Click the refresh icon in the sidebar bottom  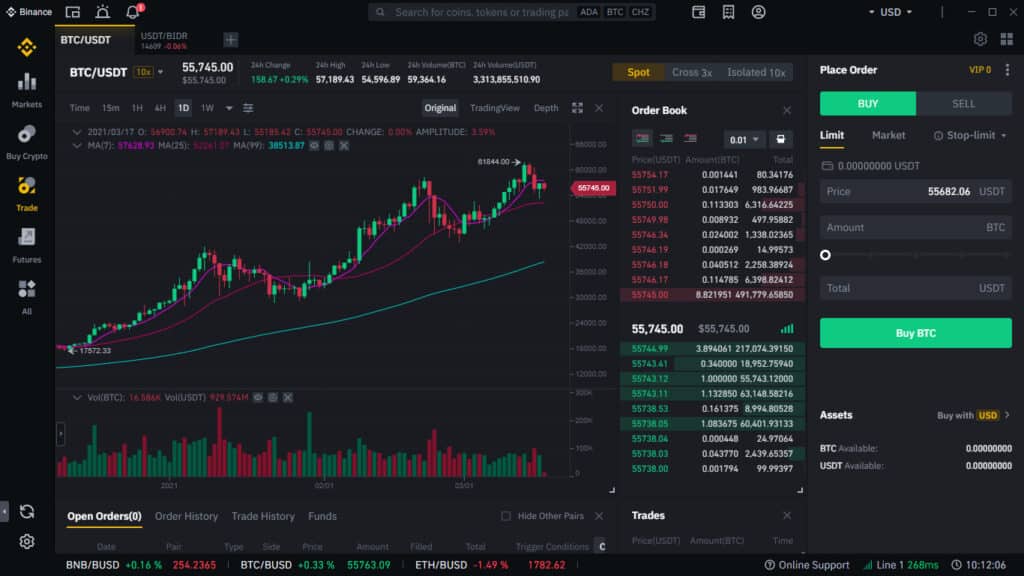(27, 511)
